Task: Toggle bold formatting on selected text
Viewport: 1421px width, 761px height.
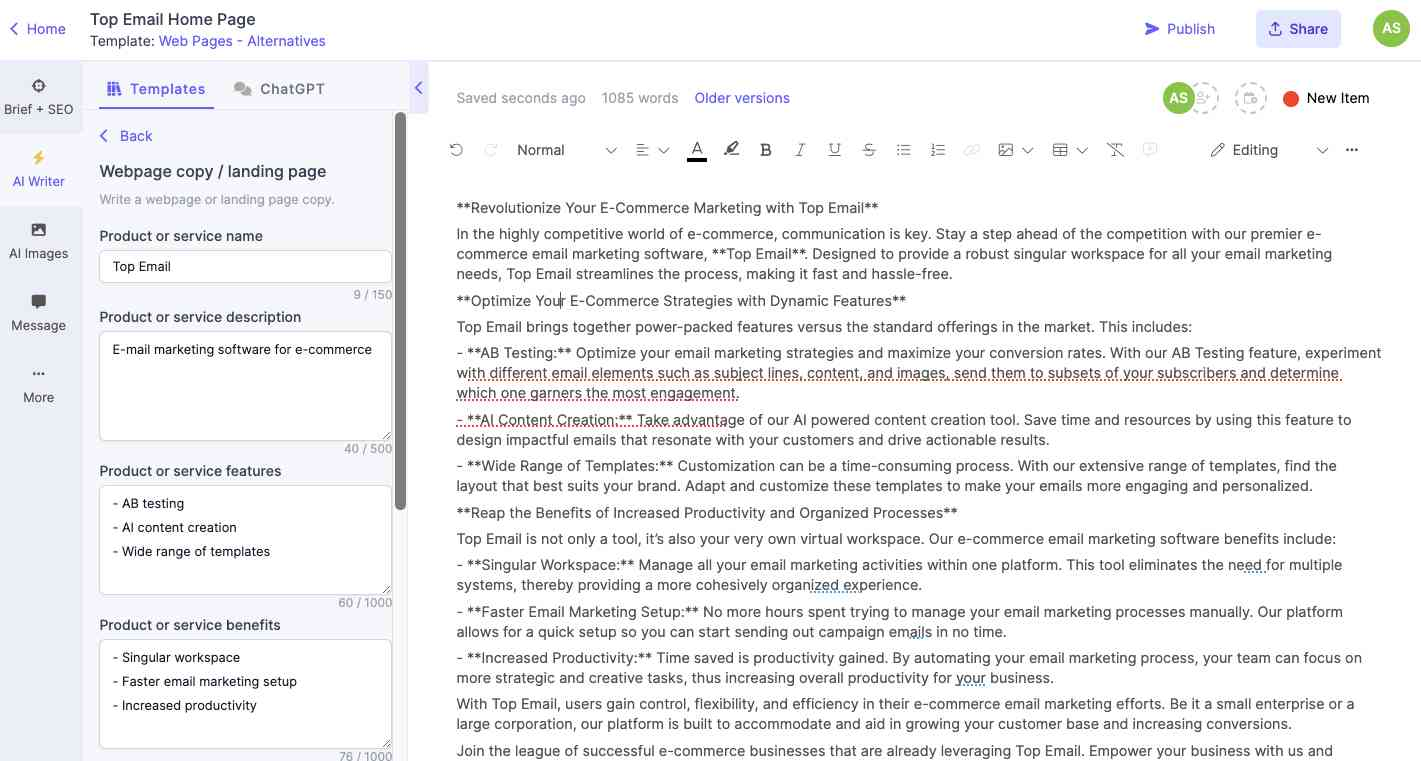Action: pyautogui.click(x=766, y=149)
